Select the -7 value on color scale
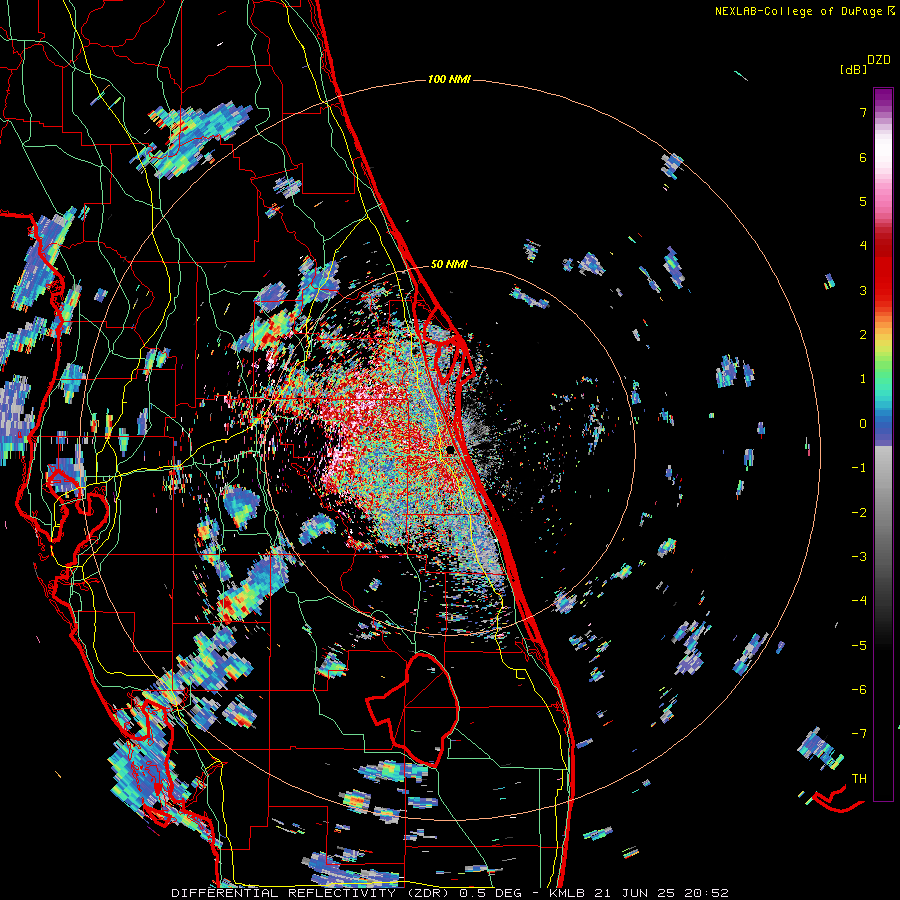The image size is (900, 900). [859, 734]
